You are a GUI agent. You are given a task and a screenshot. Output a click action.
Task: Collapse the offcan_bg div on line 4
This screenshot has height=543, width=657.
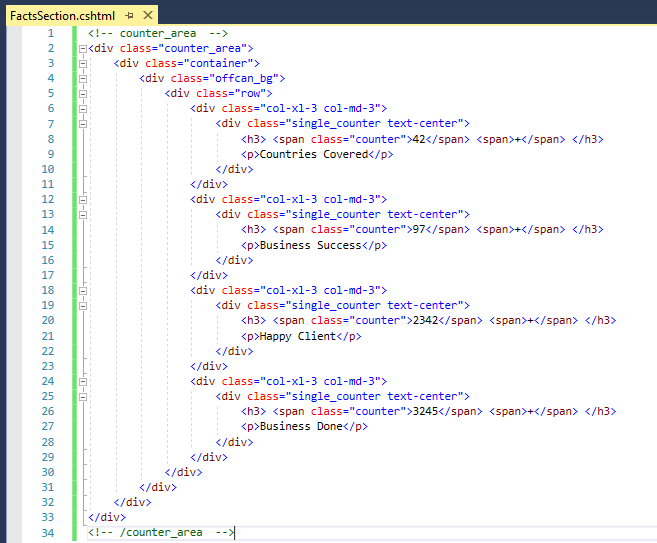[81, 78]
